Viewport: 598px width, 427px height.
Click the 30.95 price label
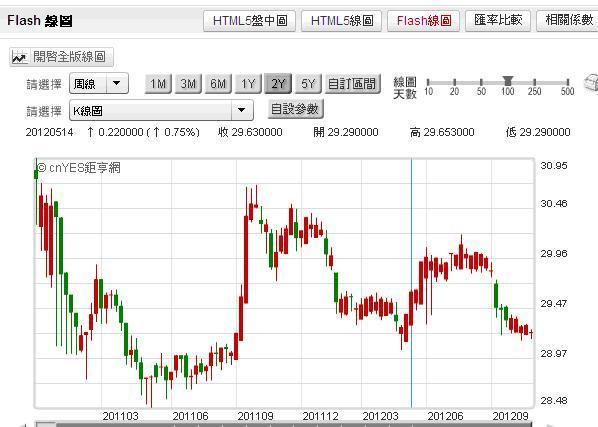(554, 165)
